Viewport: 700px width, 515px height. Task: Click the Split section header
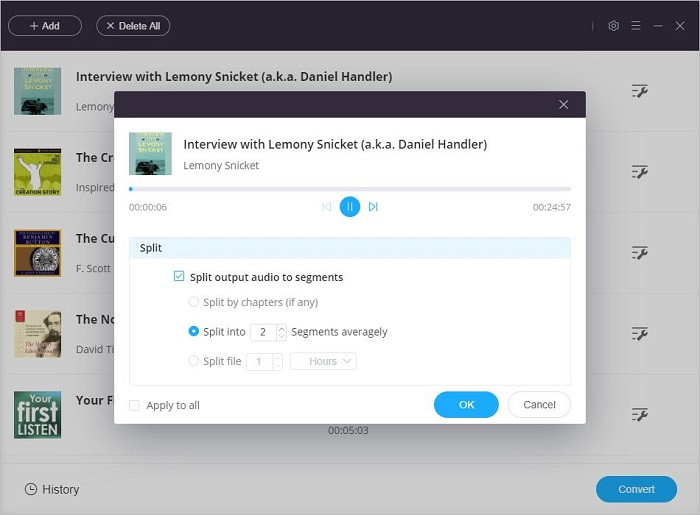[x=350, y=248]
